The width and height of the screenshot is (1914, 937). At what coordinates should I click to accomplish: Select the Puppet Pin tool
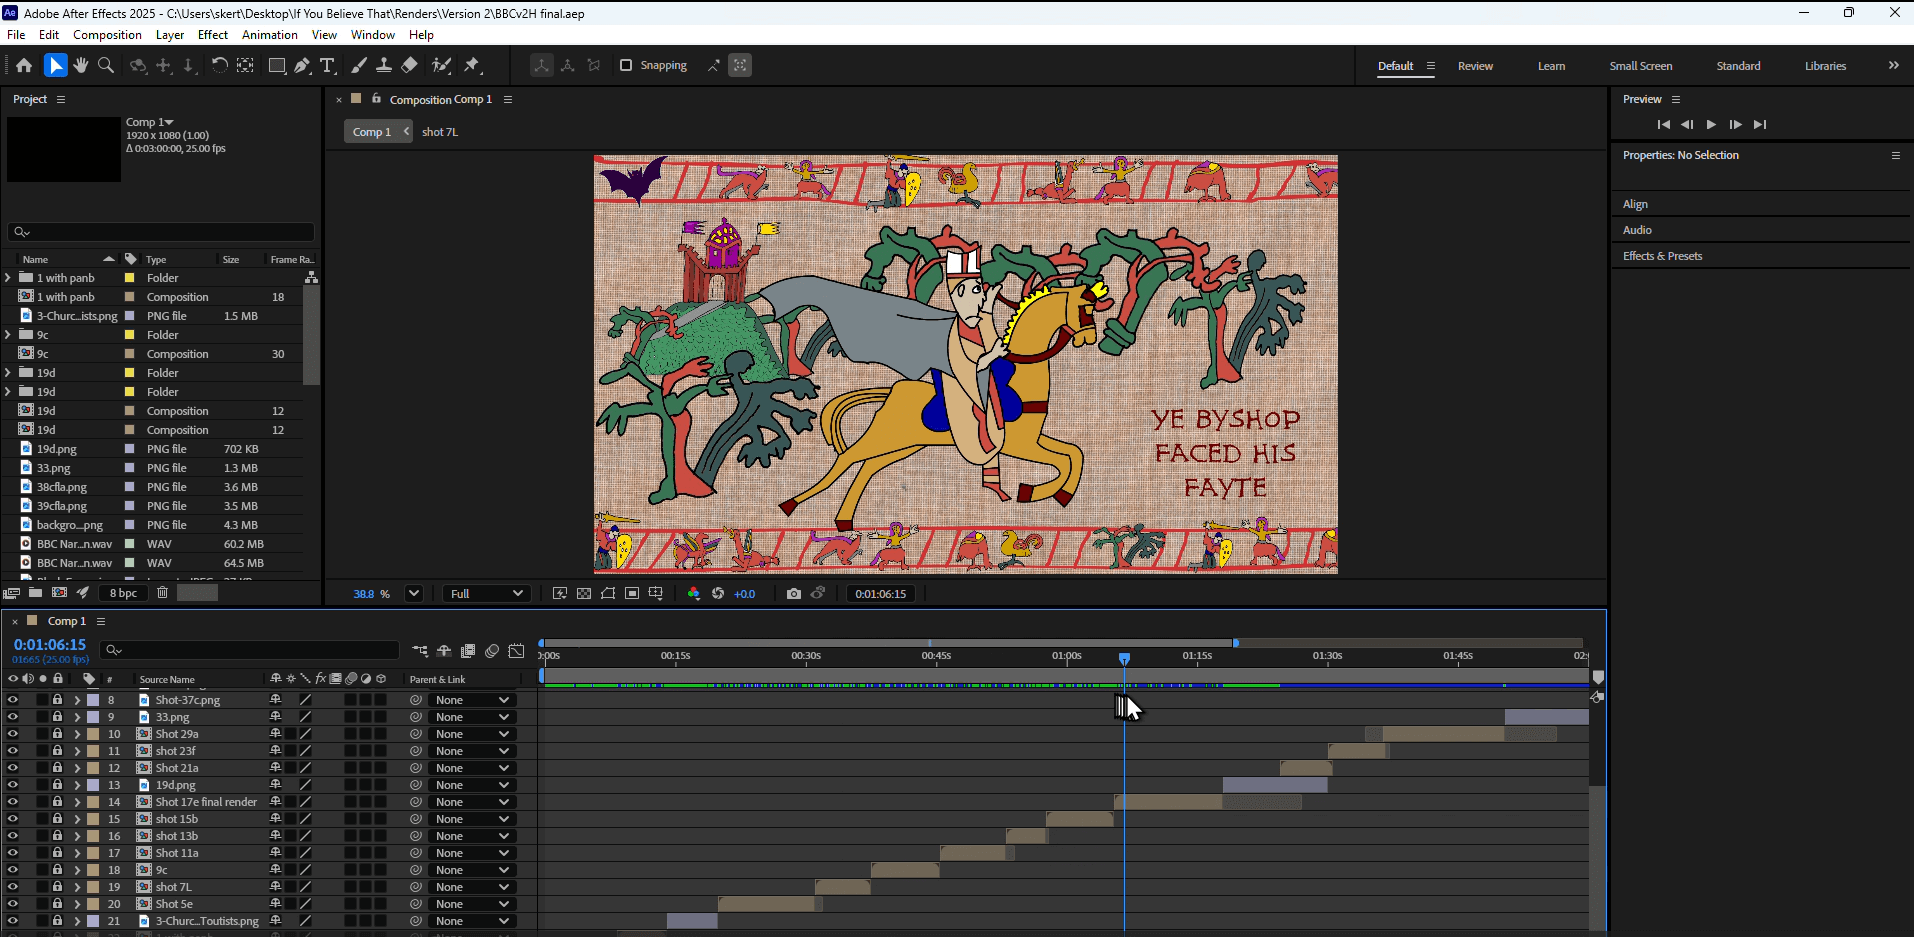[x=472, y=65]
